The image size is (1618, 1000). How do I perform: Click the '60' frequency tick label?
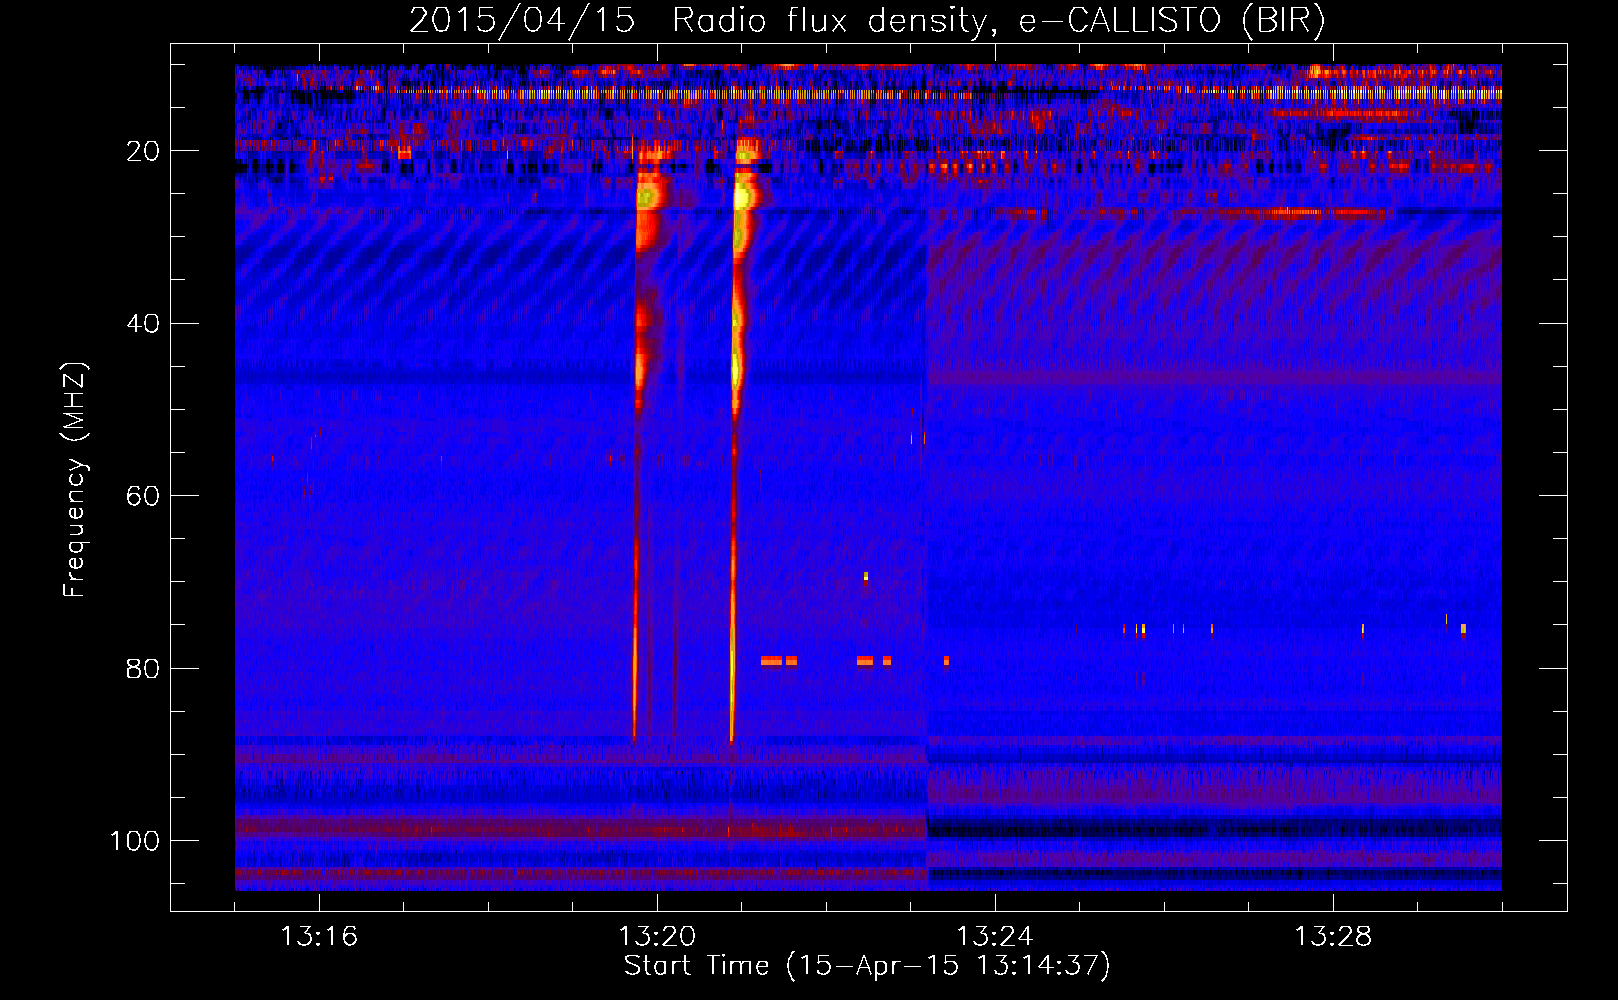point(143,496)
